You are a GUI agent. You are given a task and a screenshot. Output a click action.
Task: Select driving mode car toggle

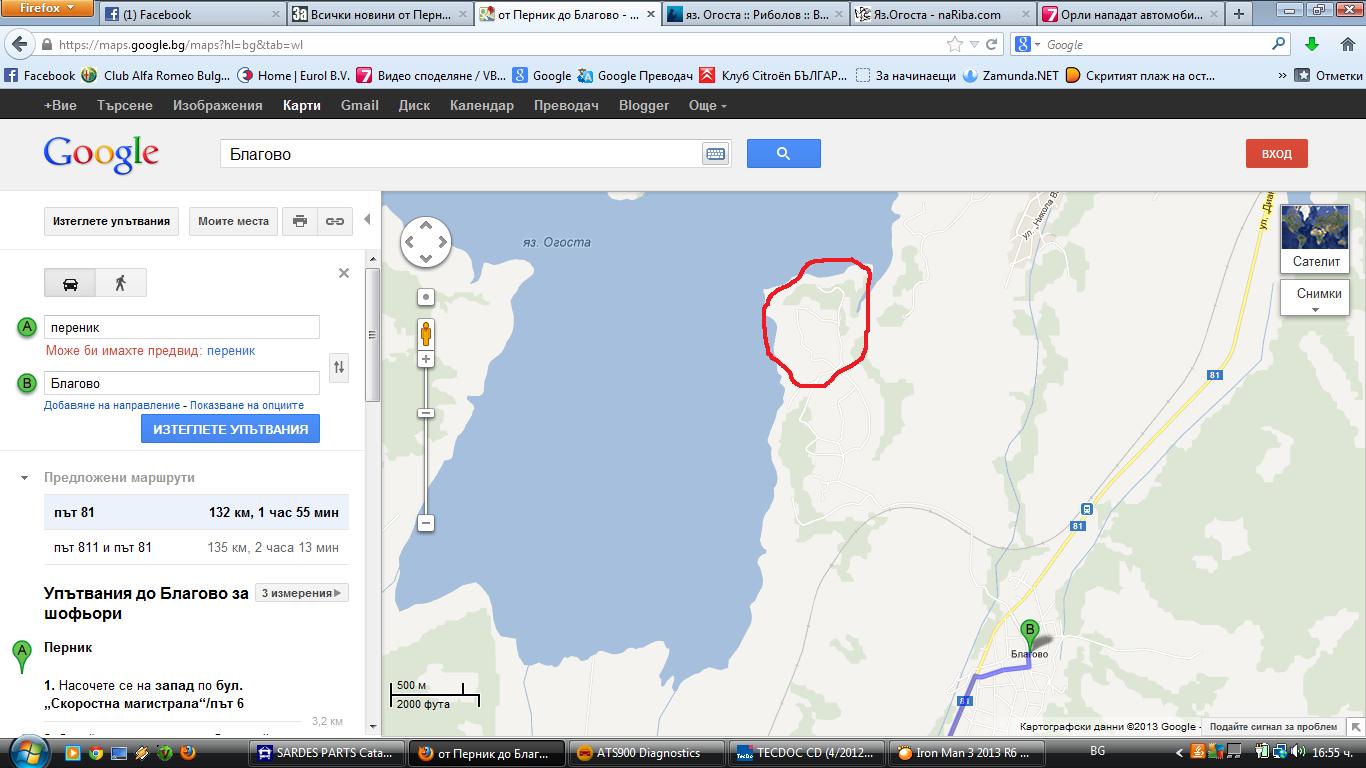click(70, 283)
